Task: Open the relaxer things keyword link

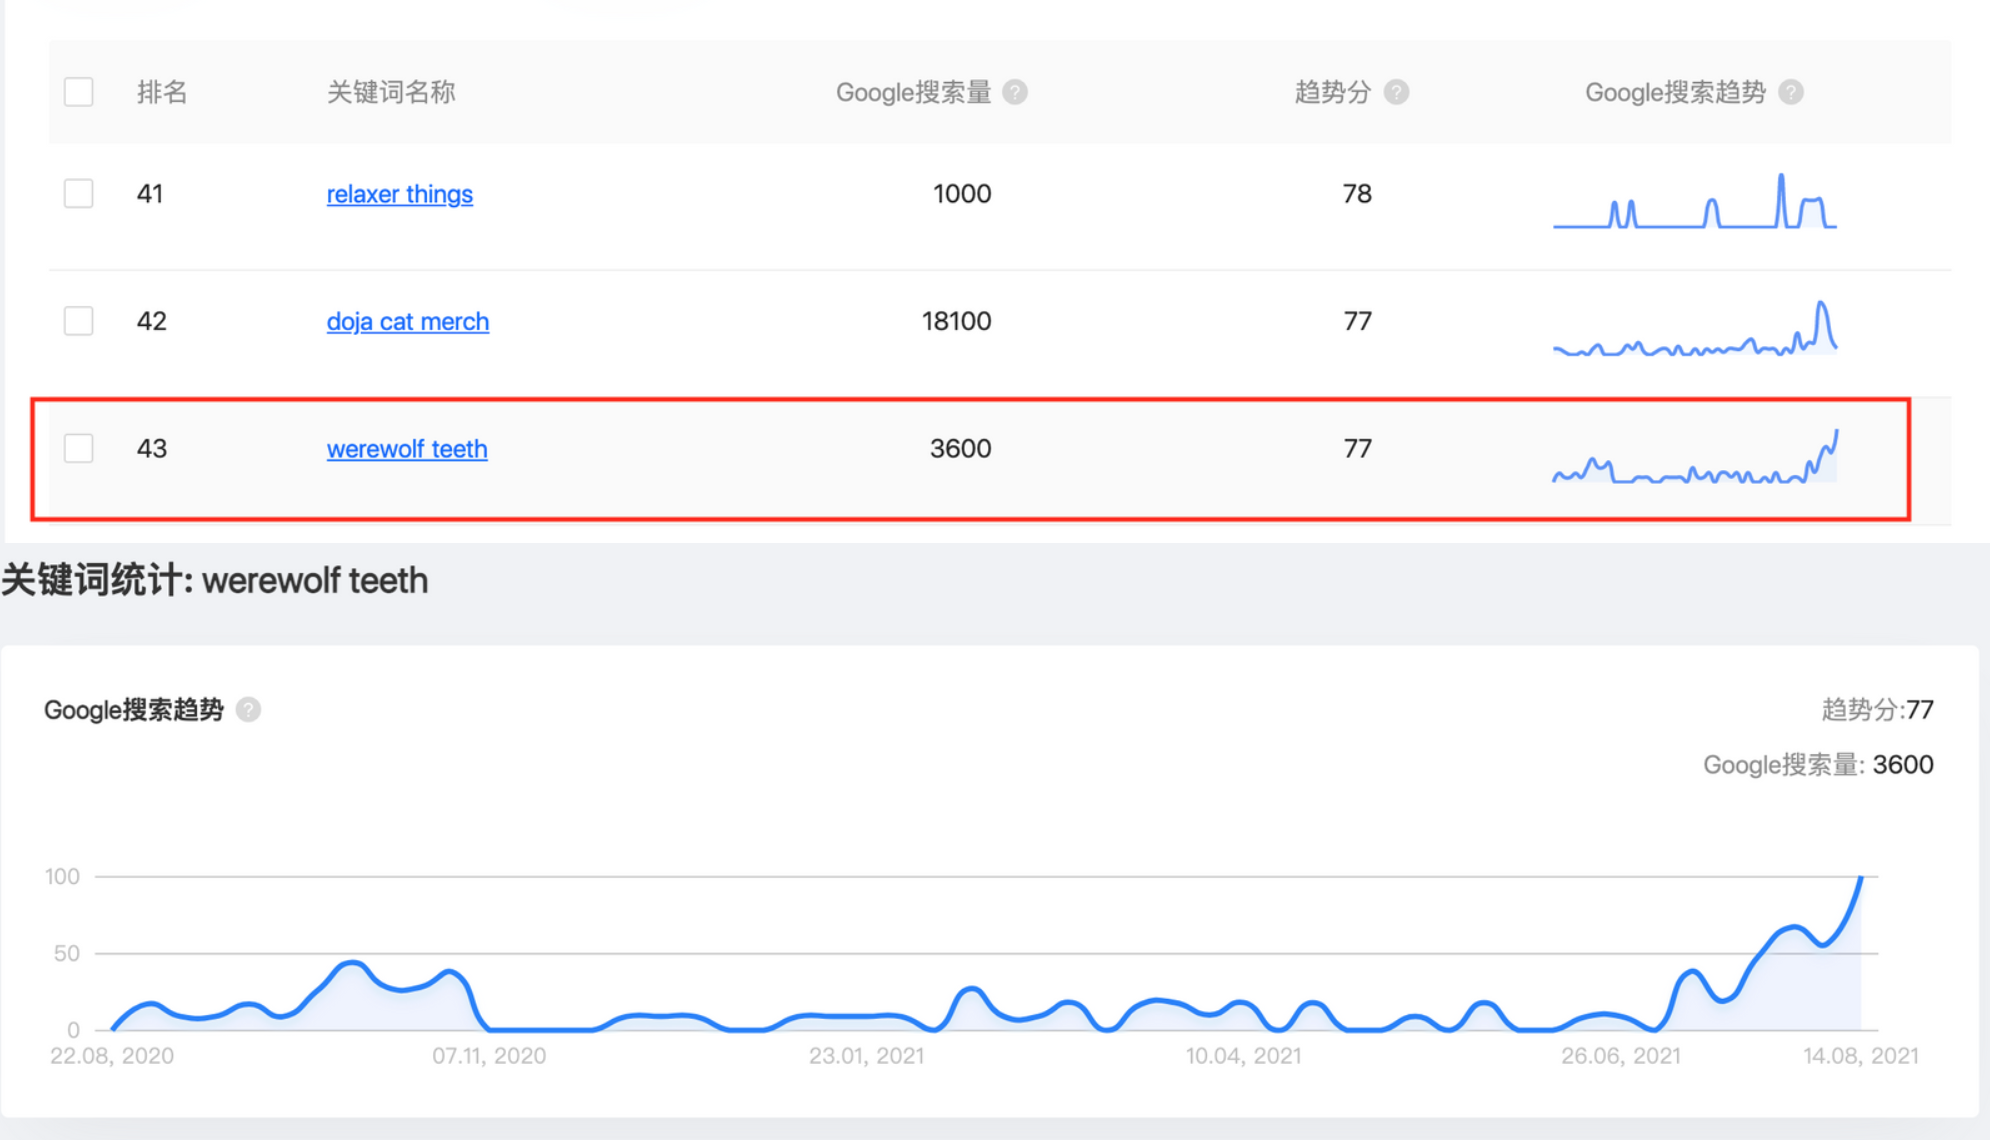Action: (x=399, y=194)
